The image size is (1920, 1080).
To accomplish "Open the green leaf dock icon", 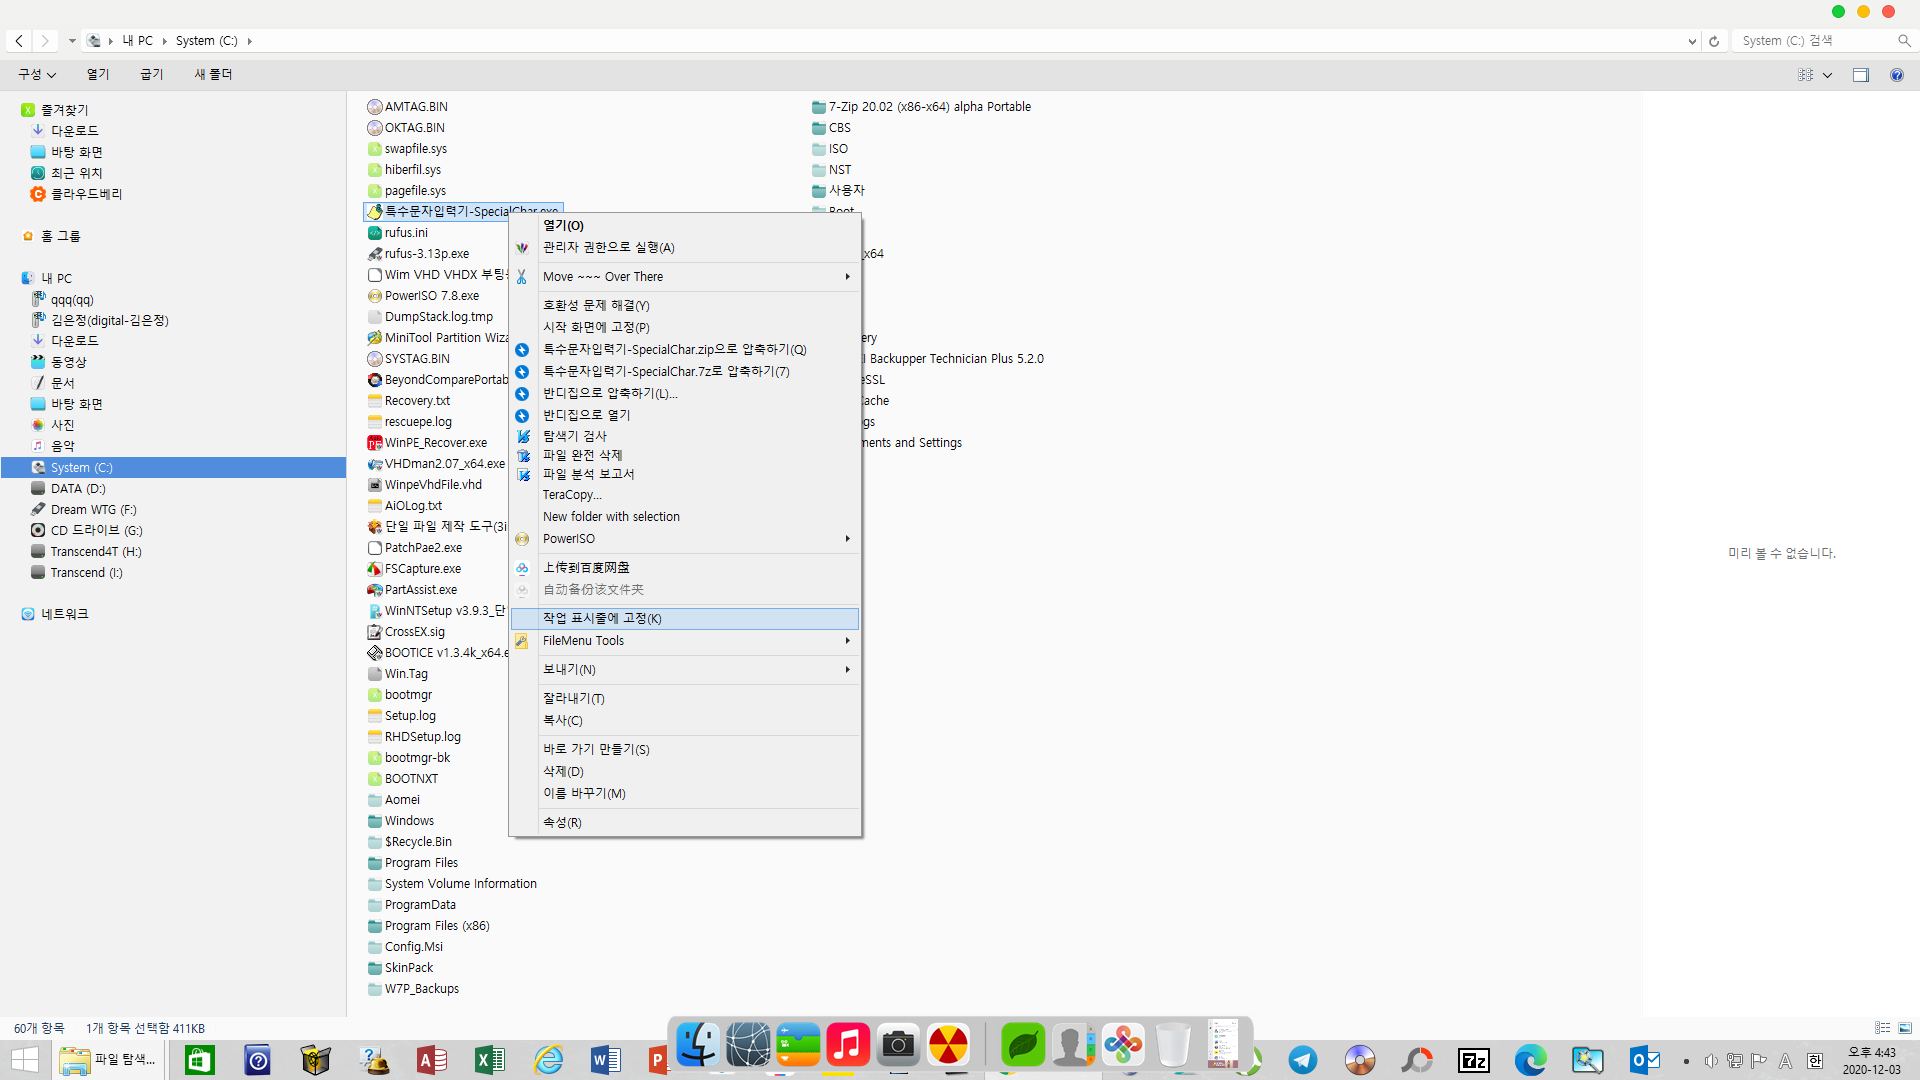I will (1023, 1045).
